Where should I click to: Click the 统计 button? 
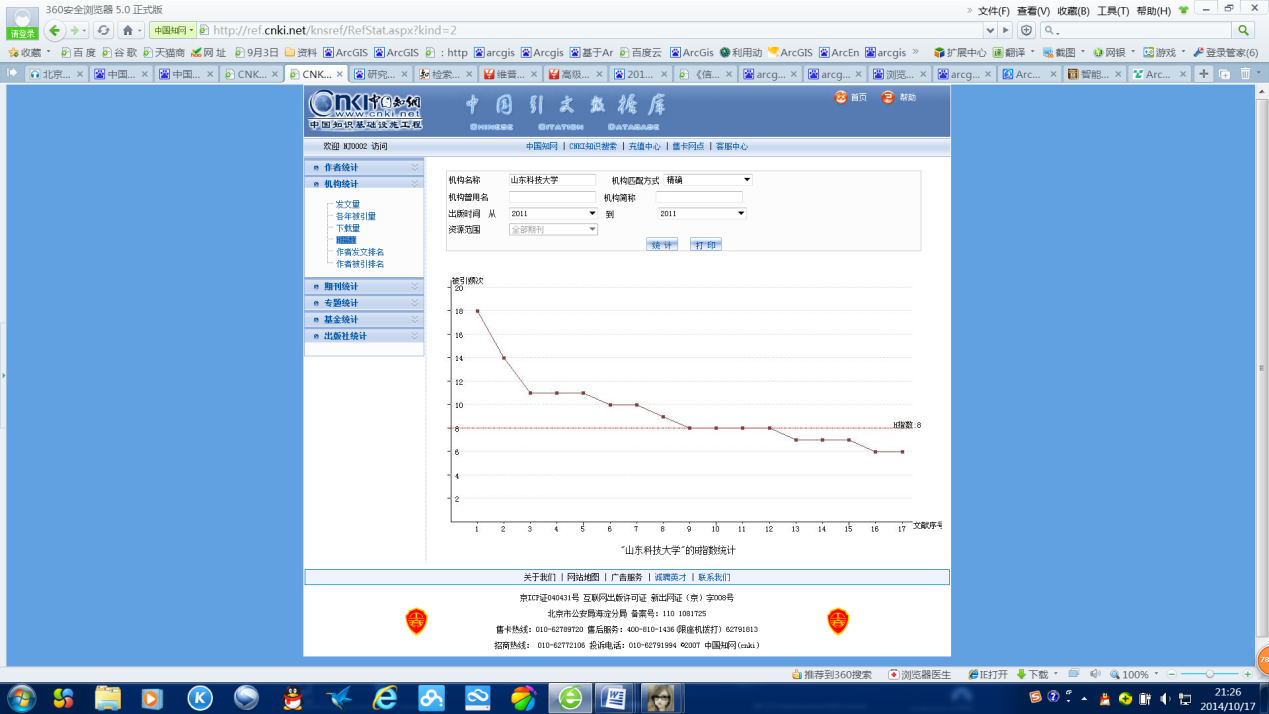click(661, 244)
